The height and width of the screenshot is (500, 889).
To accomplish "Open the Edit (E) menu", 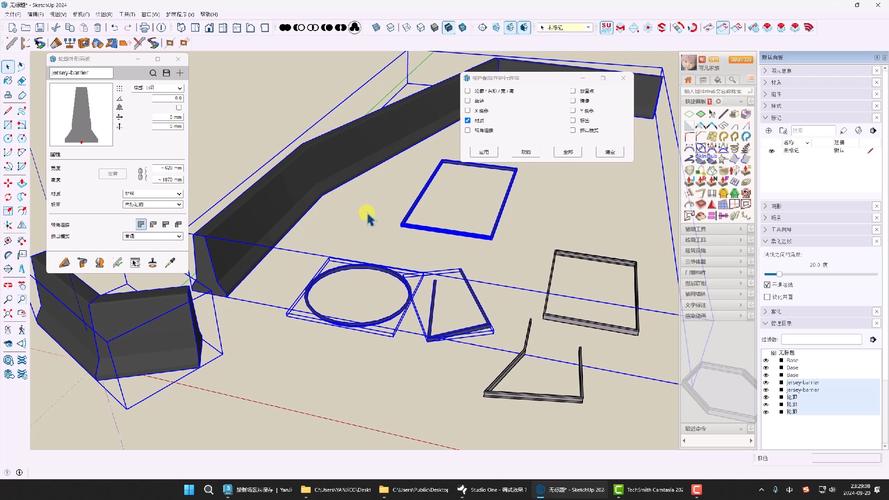I will (x=35, y=14).
